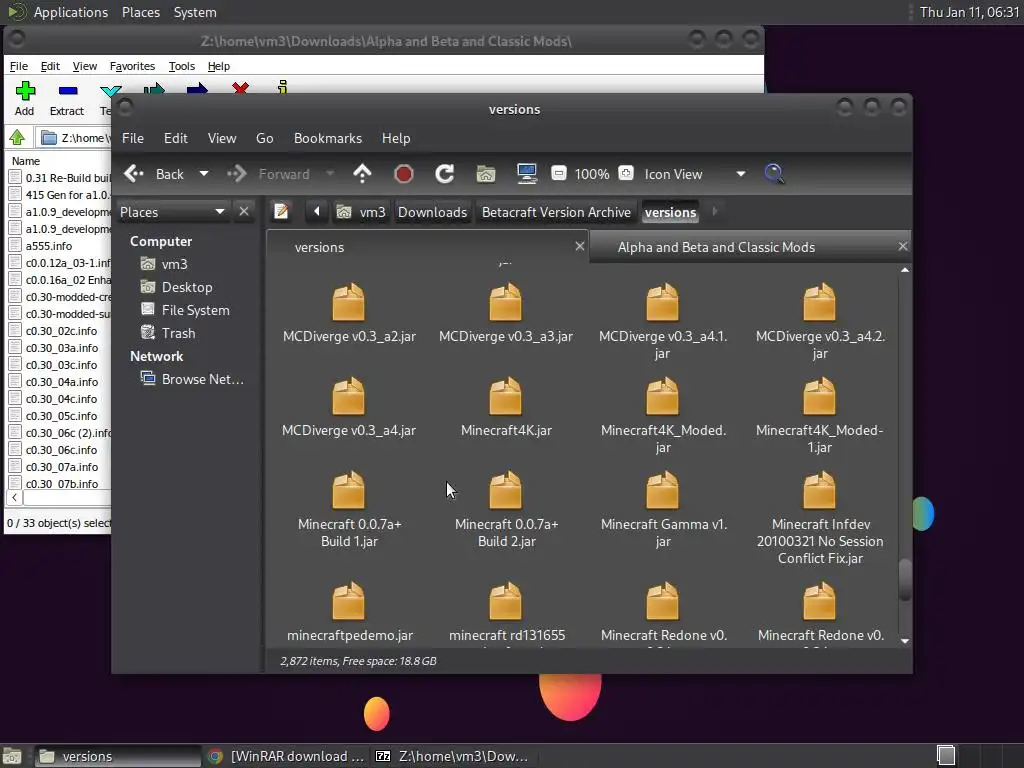This screenshot has height=768, width=1024.
Task: Select Minecraft Infdev 20100321 jar icon
Action: 820,490
